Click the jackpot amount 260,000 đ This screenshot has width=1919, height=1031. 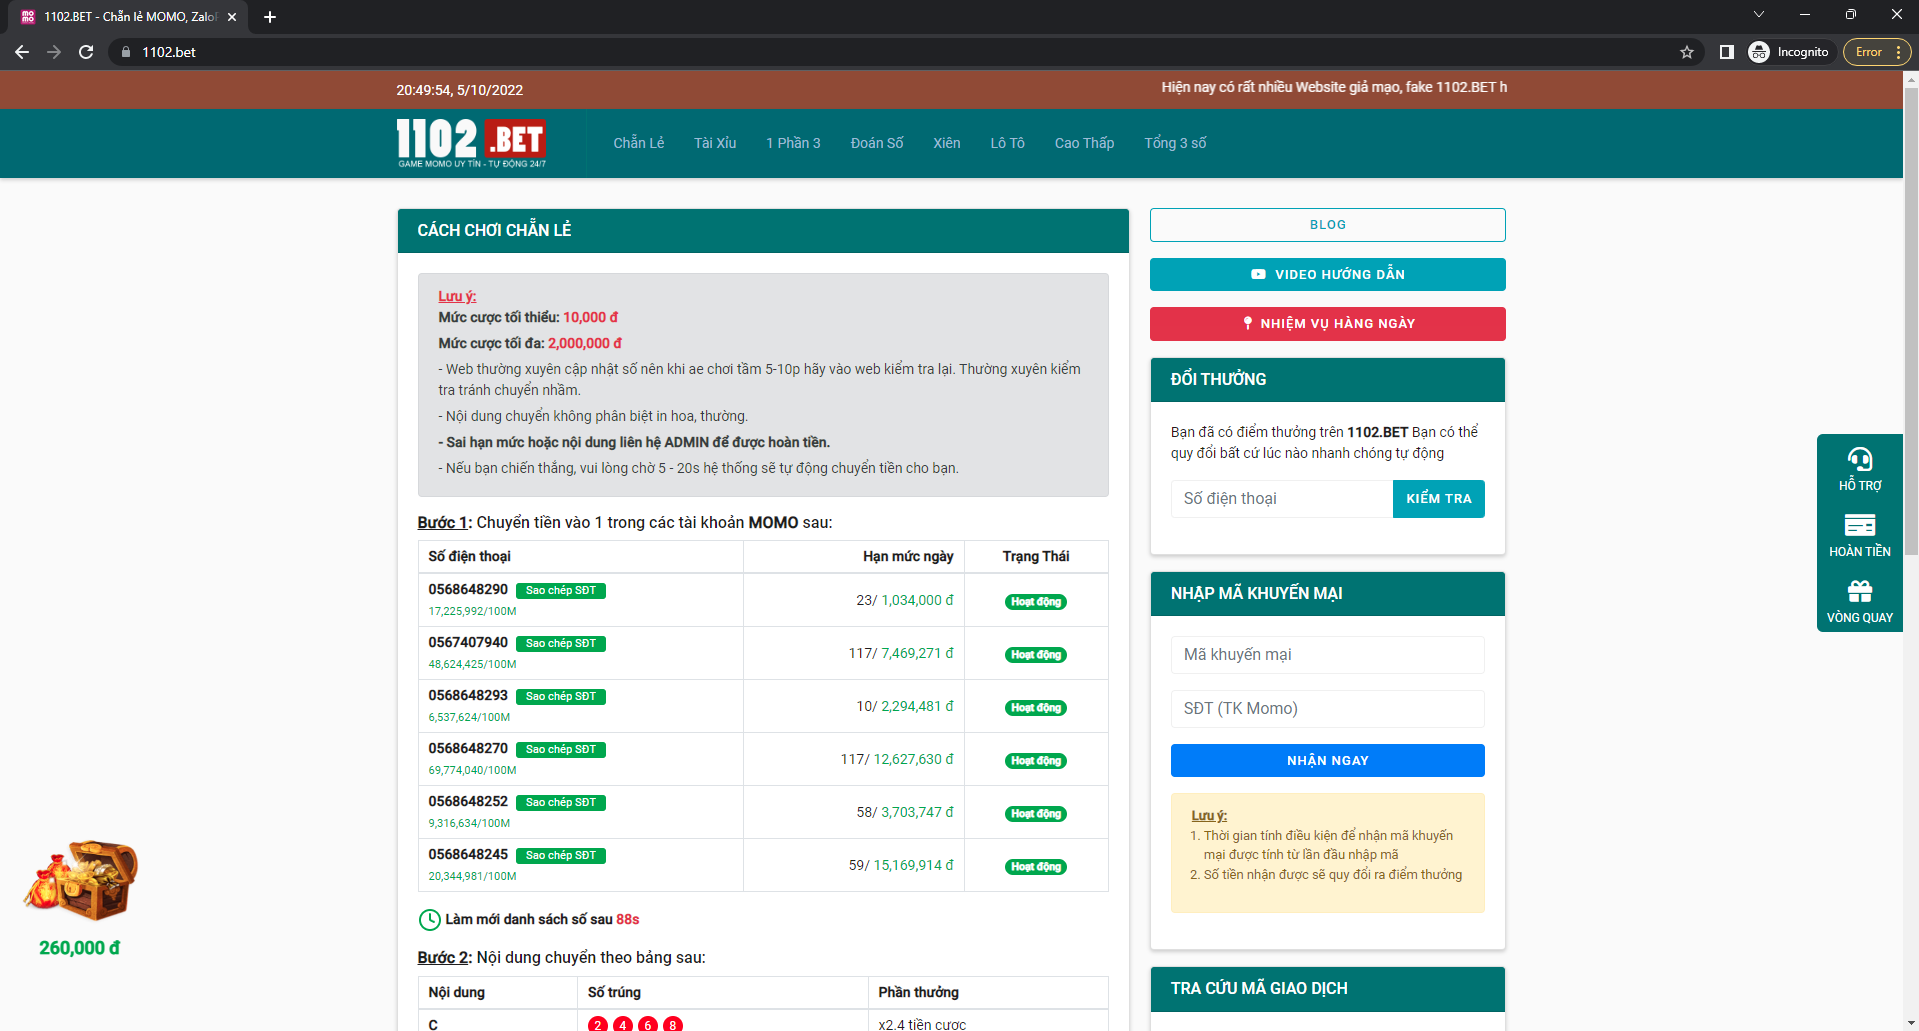(80, 948)
